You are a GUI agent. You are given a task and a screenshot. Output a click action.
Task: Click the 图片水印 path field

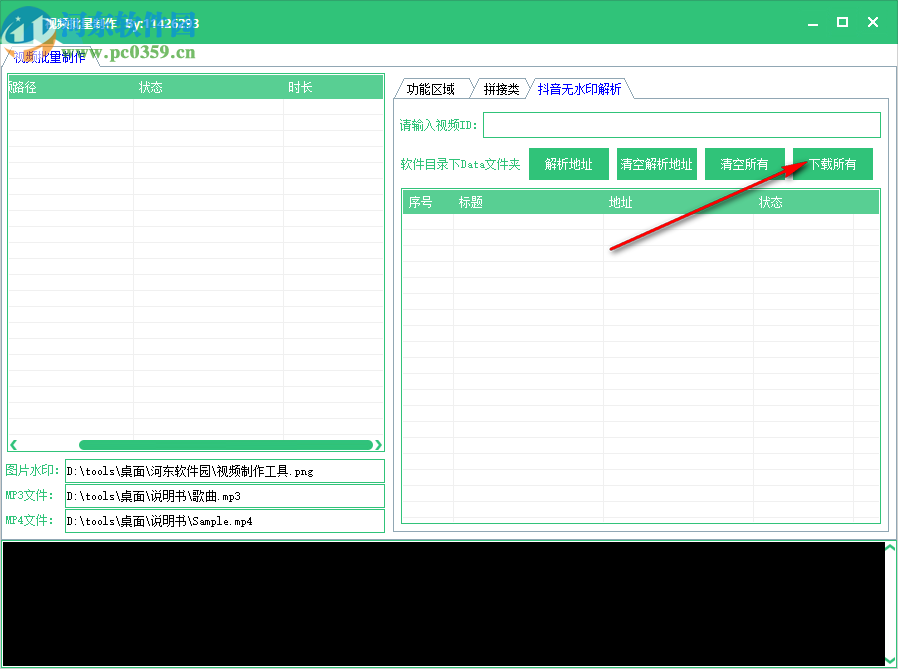[x=224, y=471]
